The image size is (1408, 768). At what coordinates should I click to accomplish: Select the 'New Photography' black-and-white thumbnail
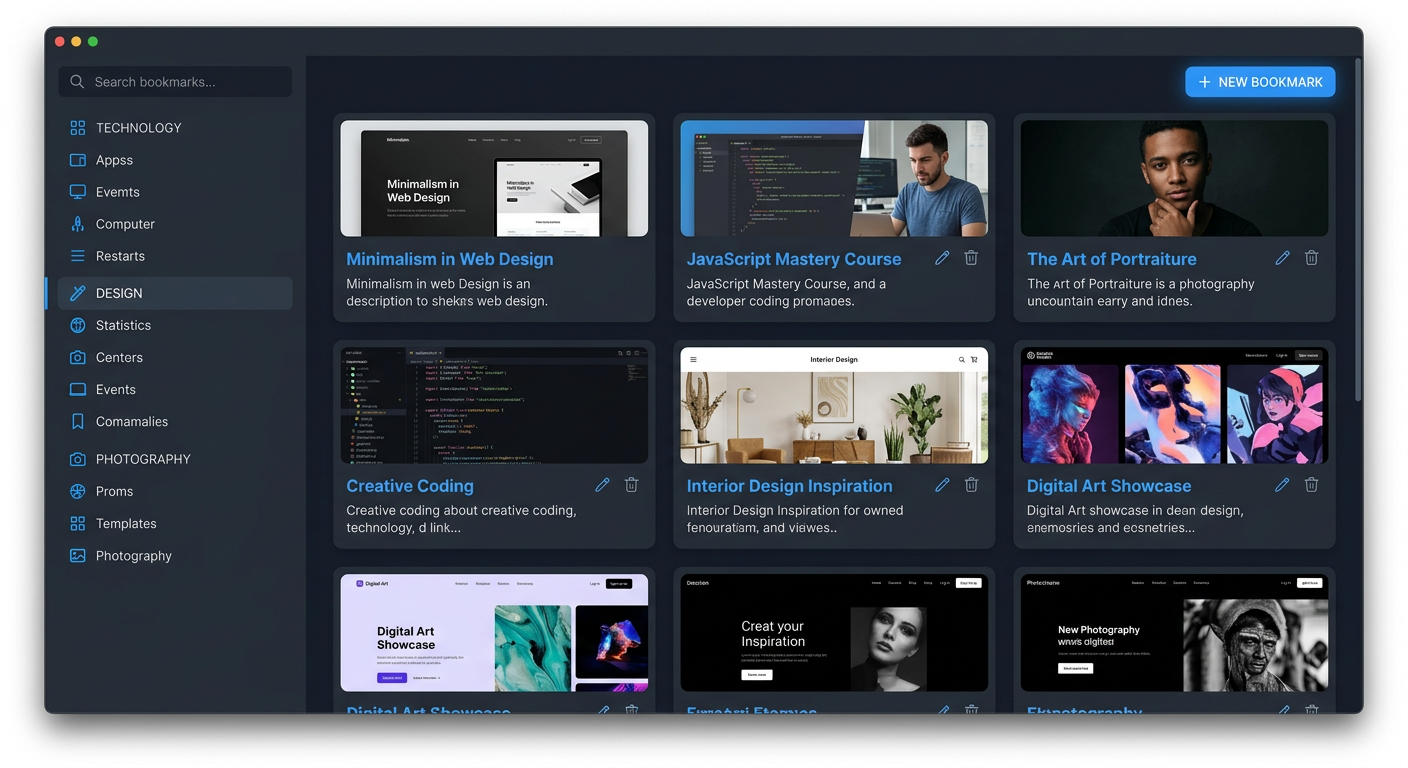point(1174,633)
